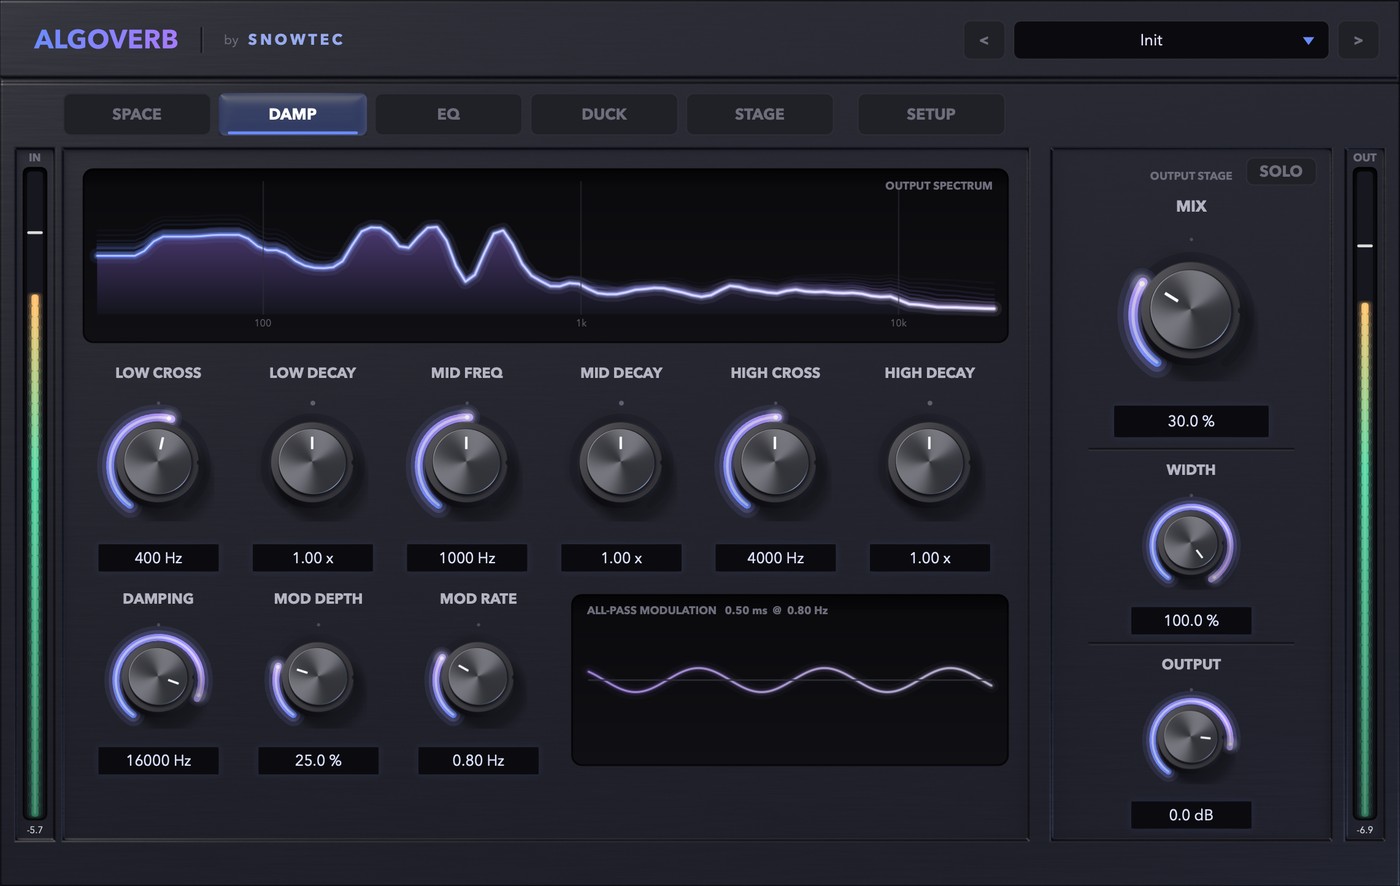
Task: Click the 30.0 % mix value field
Action: click(1191, 421)
